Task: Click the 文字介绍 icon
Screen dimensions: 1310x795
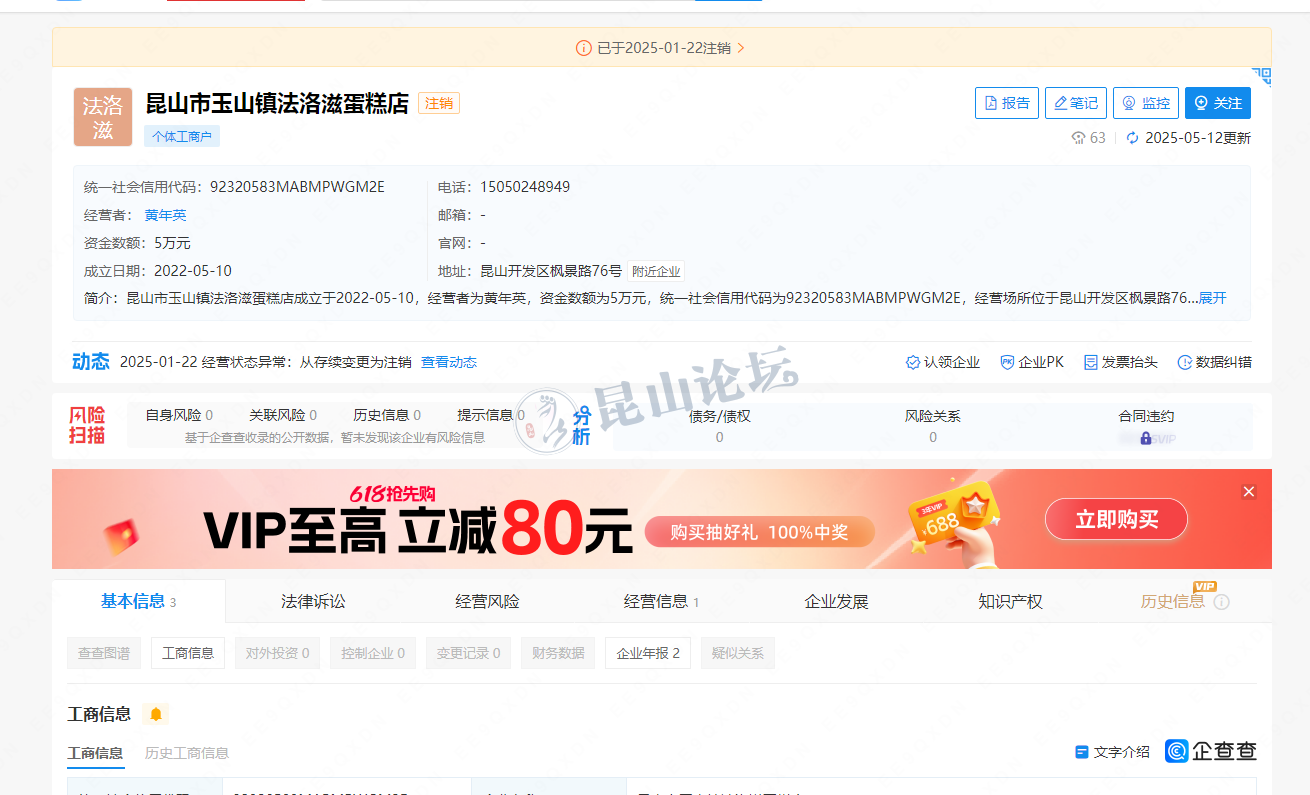Action: click(x=1081, y=752)
